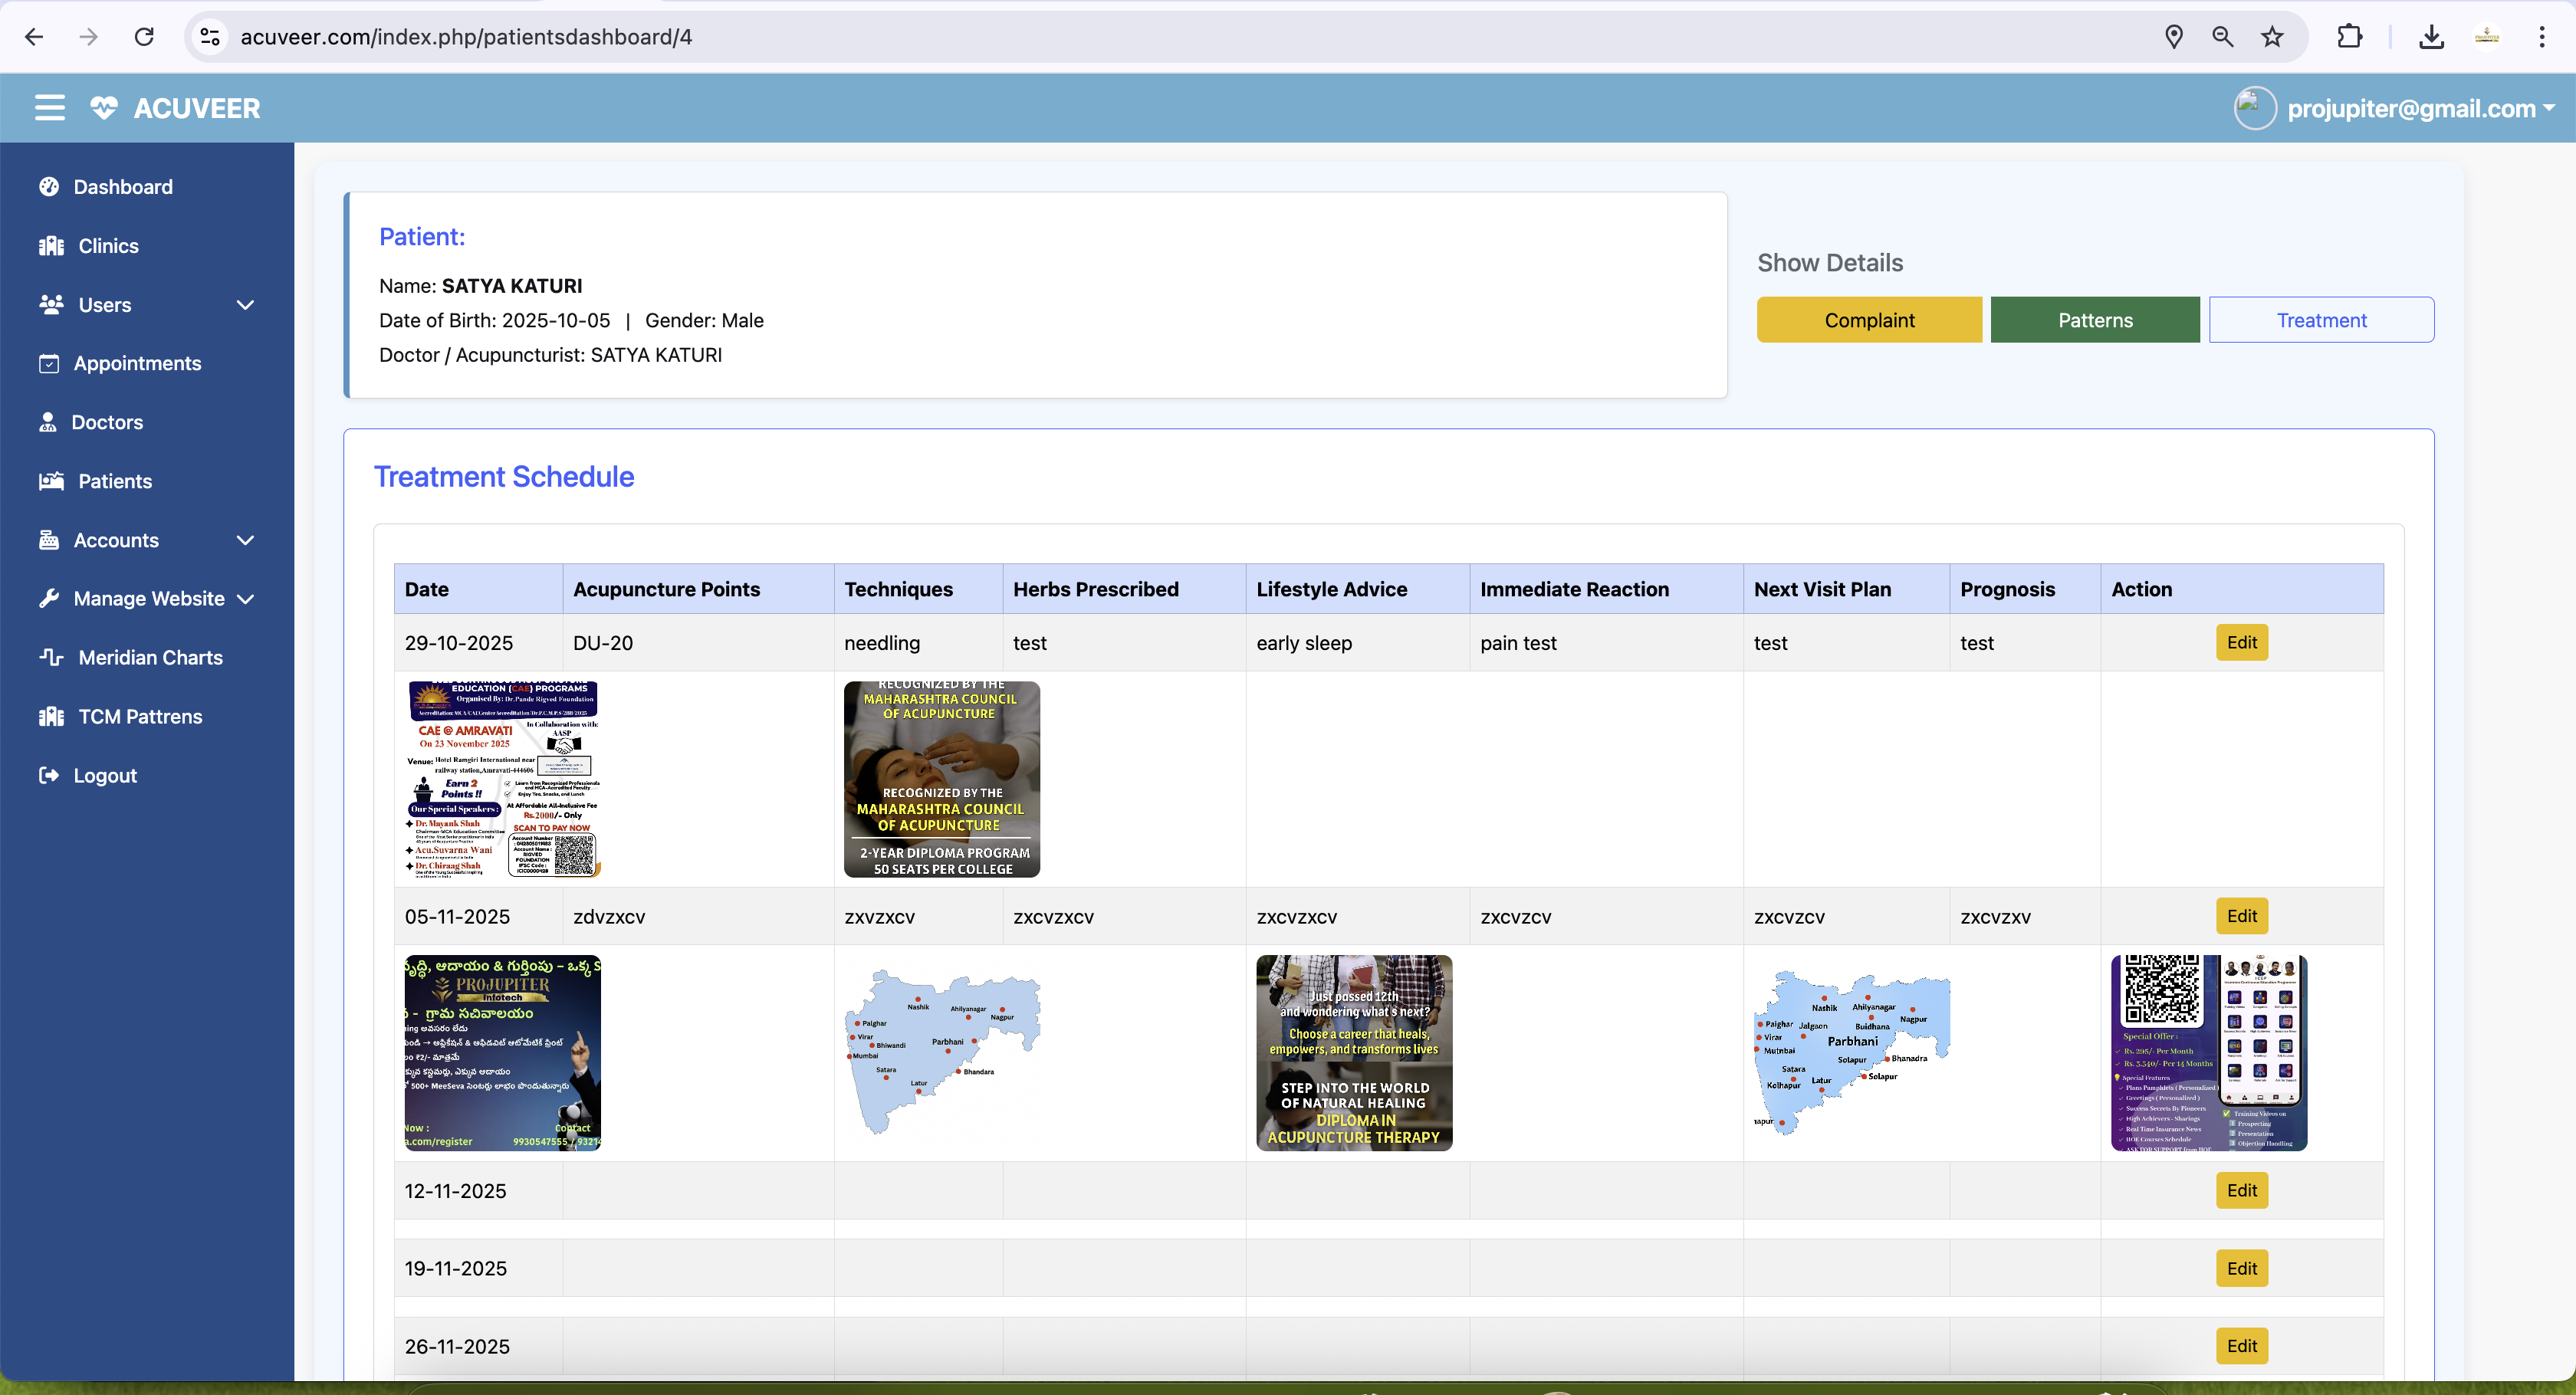The height and width of the screenshot is (1395, 2576).
Task: Expand the Accounts sidebar submenu
Action: tap(245, 540)
